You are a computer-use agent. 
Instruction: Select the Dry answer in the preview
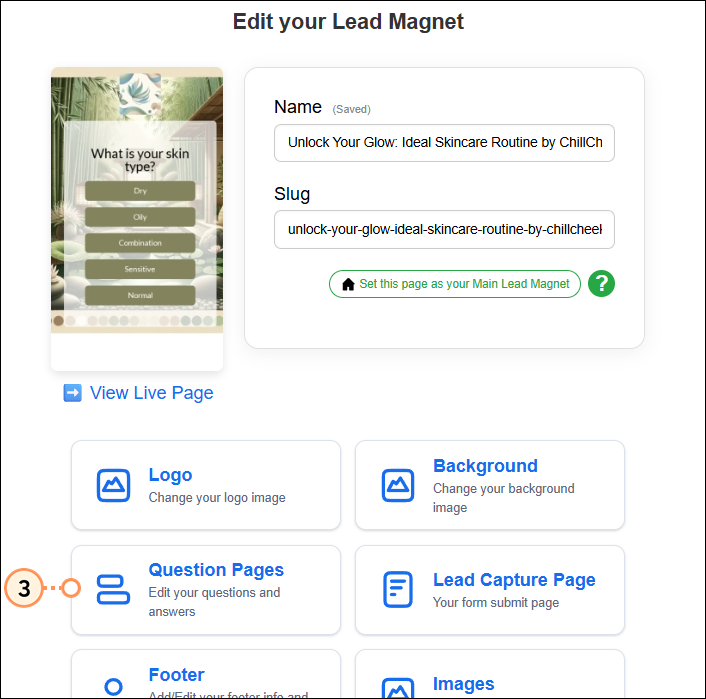pyautogui.click(x=139, y=190)
